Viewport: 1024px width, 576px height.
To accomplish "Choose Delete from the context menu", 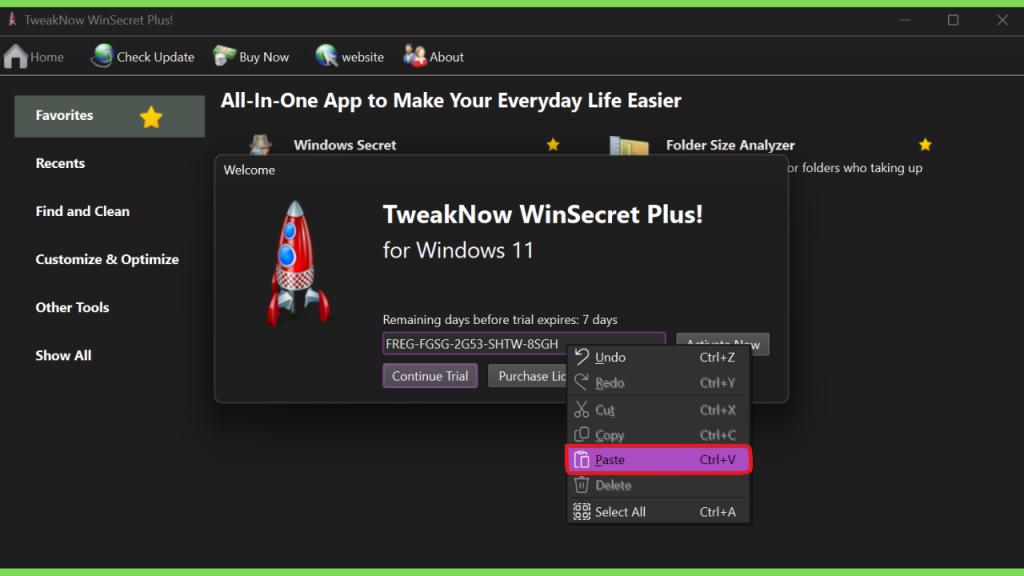I will tap(658, 485).
